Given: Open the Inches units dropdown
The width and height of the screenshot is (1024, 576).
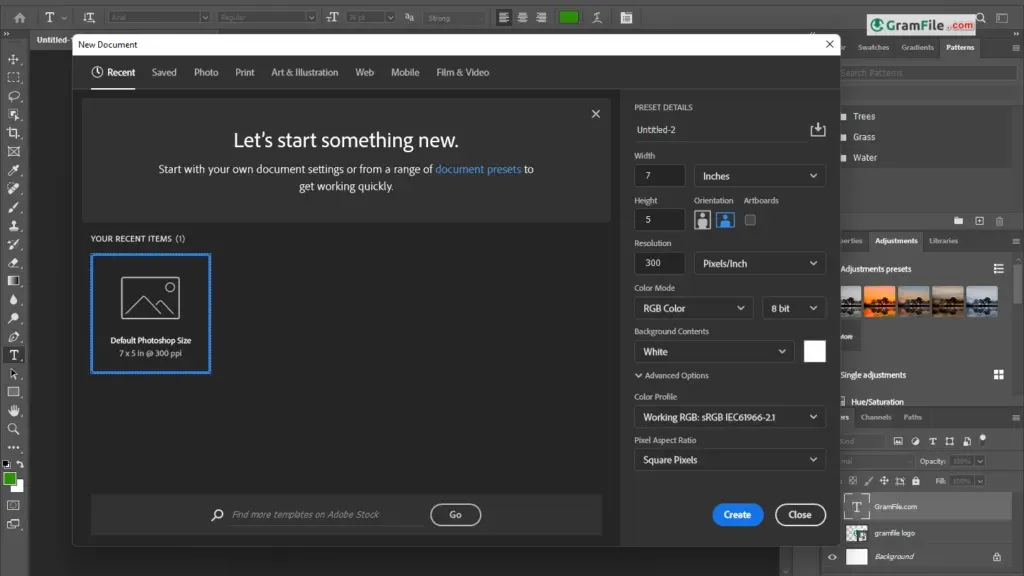Looking at the screenshot, I should (760, 176).
